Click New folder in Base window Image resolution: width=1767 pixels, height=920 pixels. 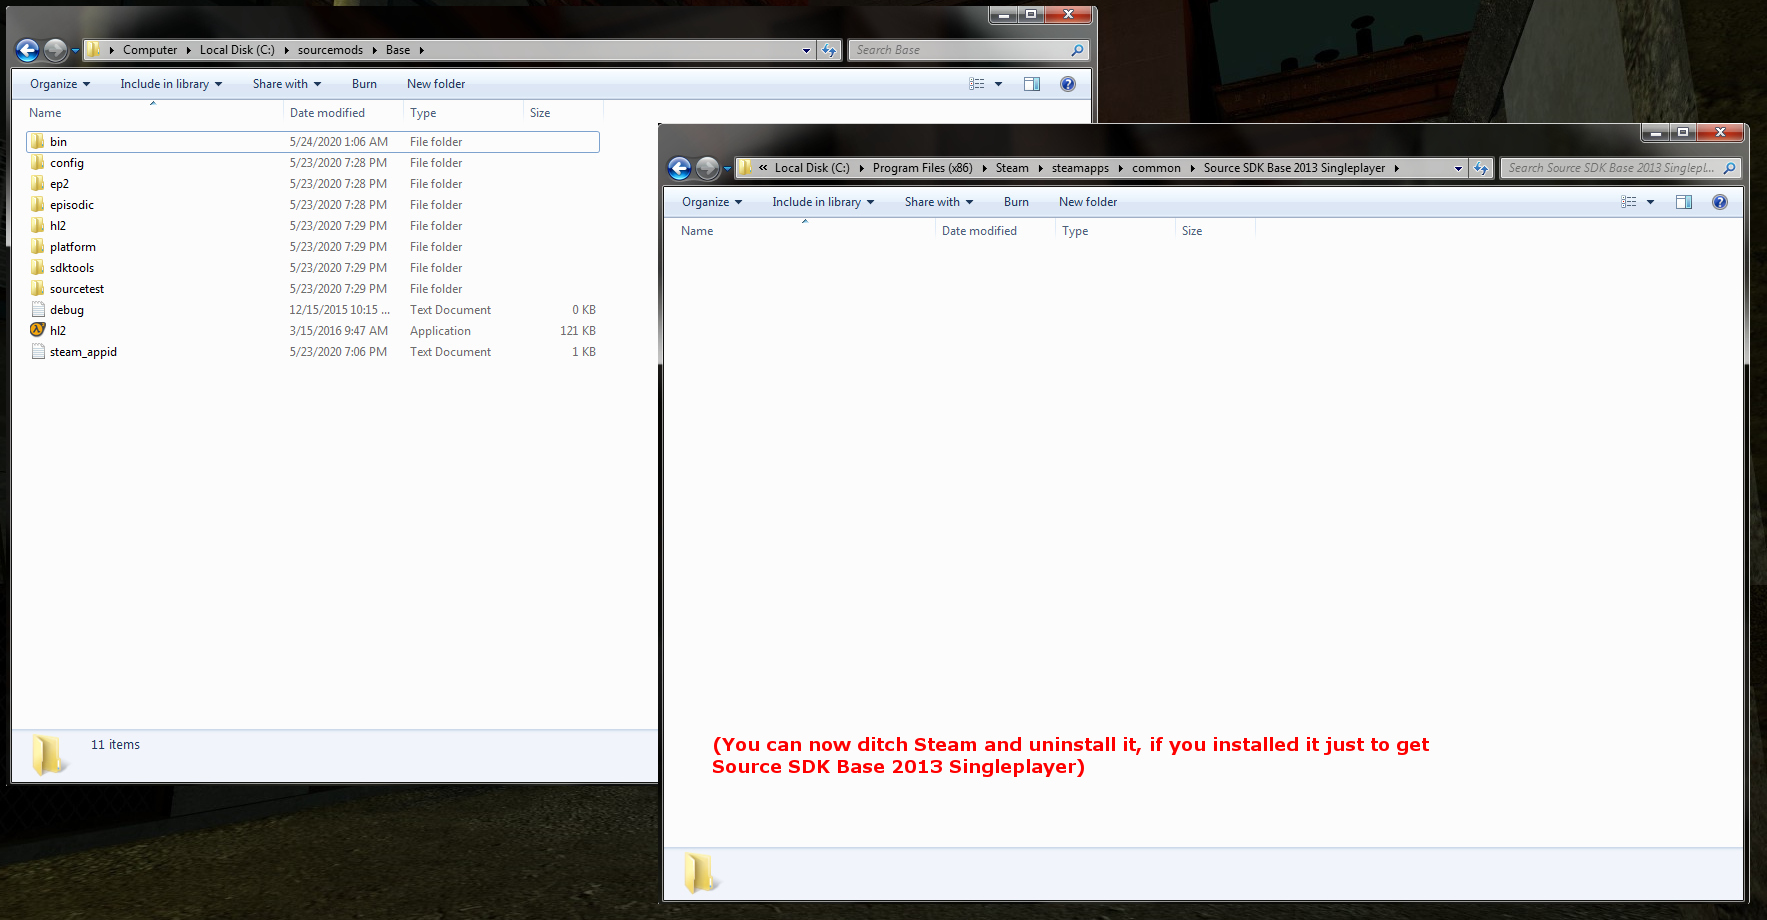click(x=436, y=84)
